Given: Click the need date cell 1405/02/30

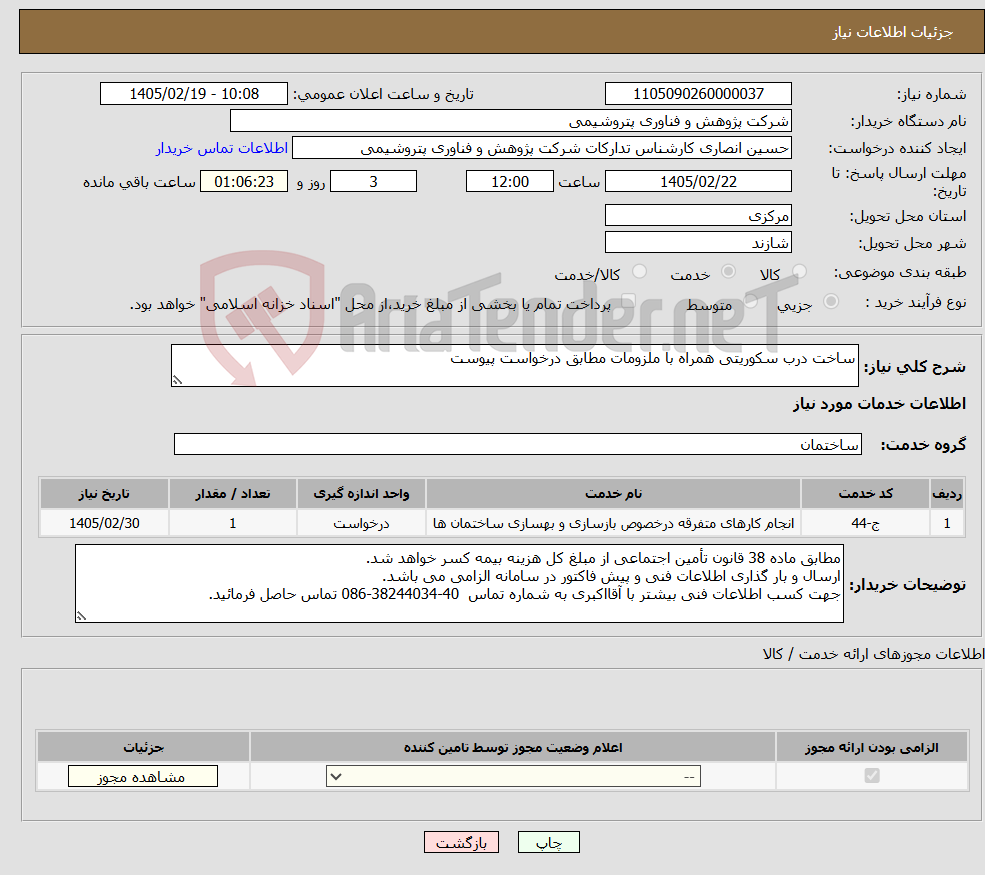Looking at the screenshot, I should click(104, 523).
